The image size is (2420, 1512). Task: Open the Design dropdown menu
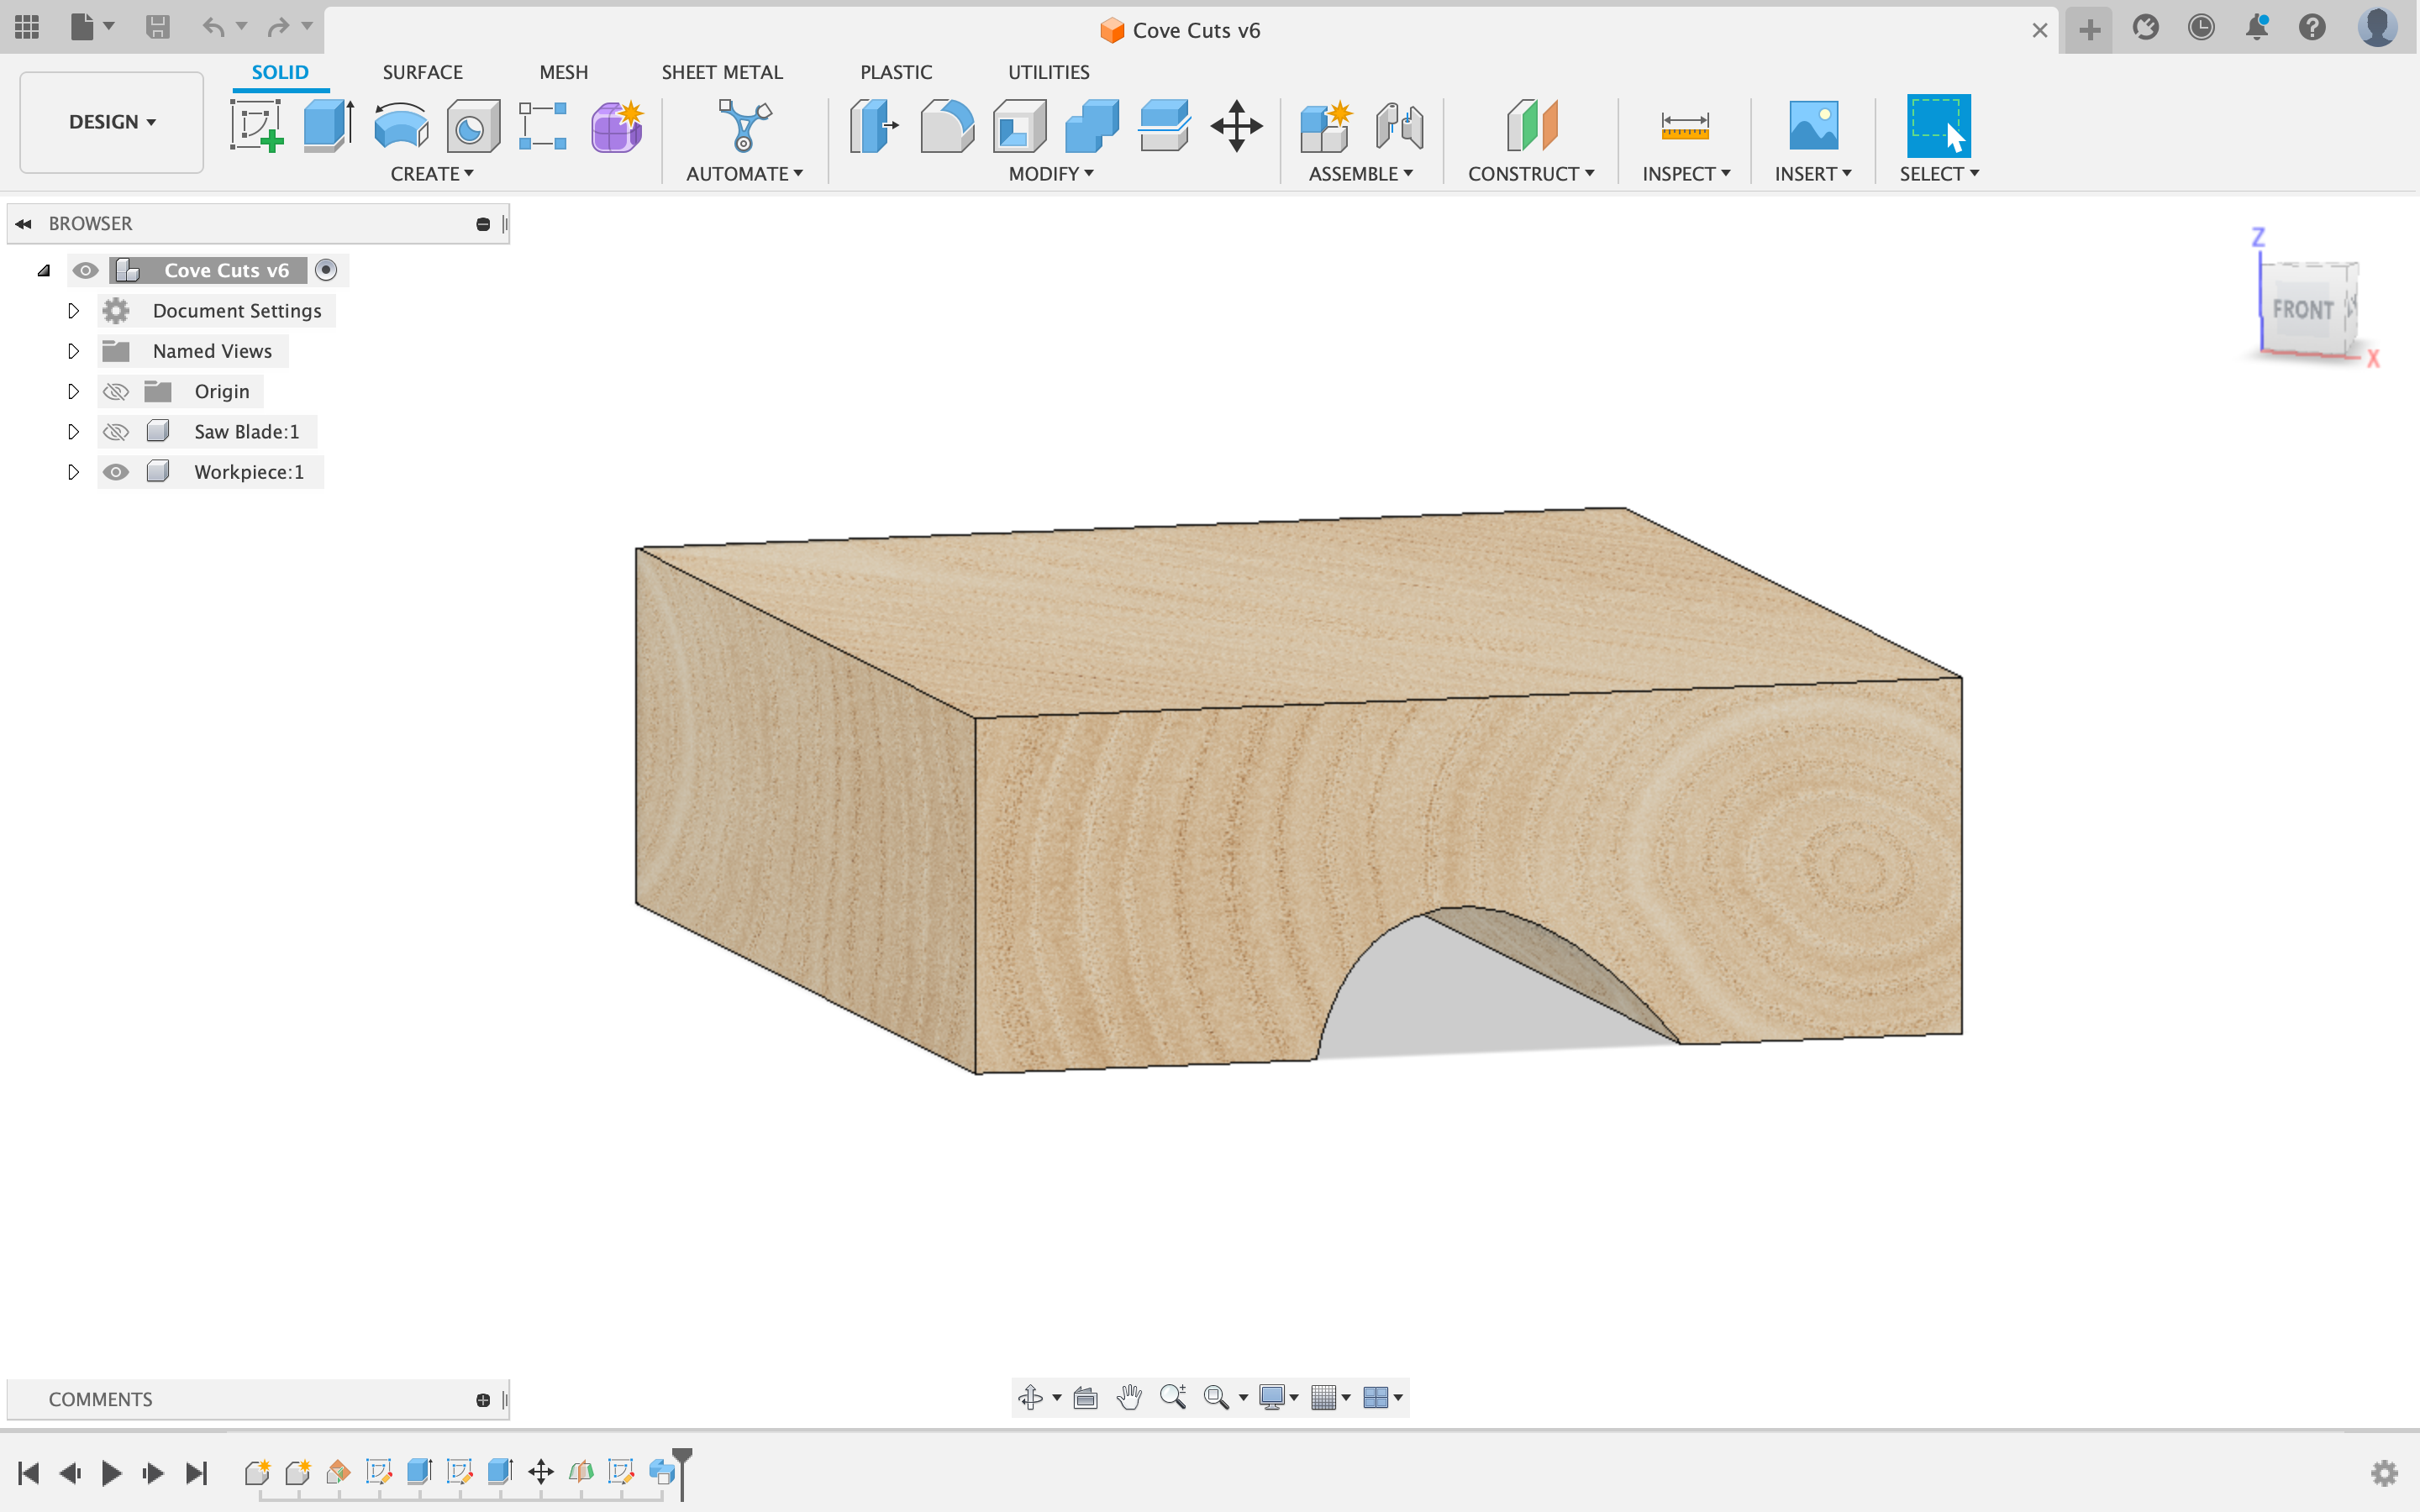(110, 118)
